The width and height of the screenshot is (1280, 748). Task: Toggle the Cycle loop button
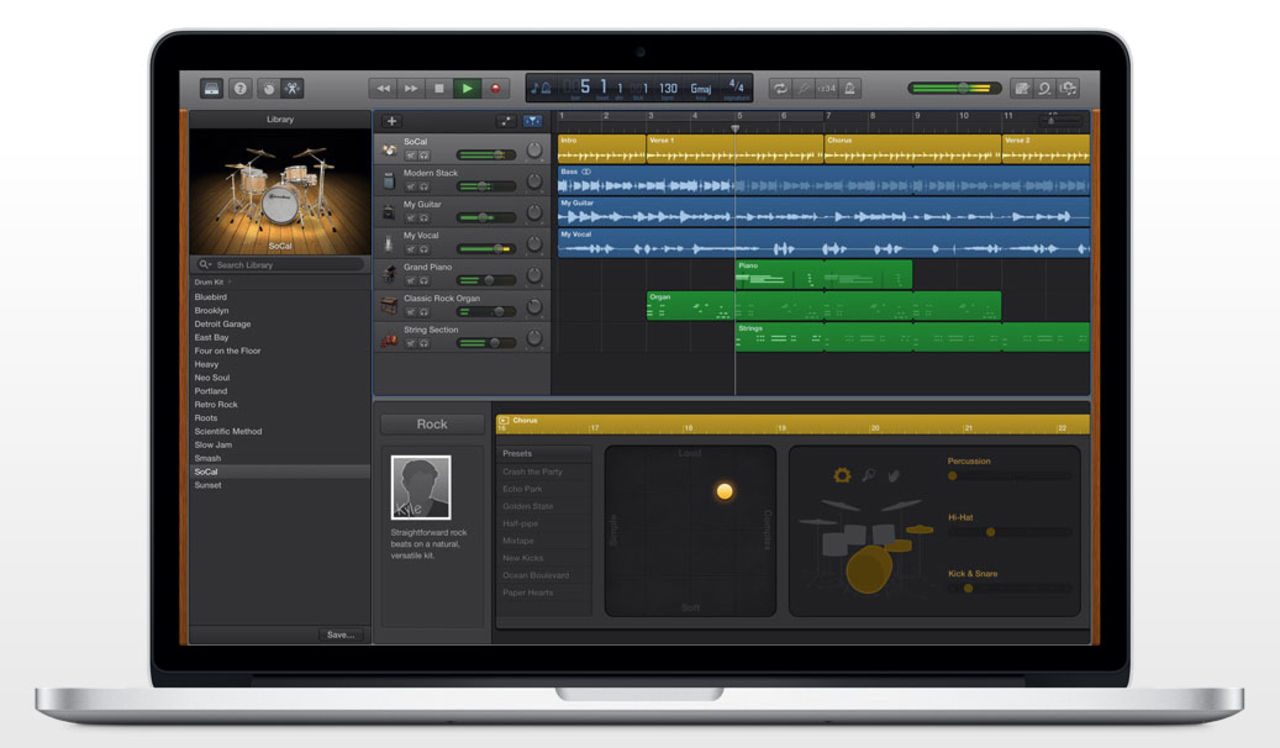(x=779, y=88)
